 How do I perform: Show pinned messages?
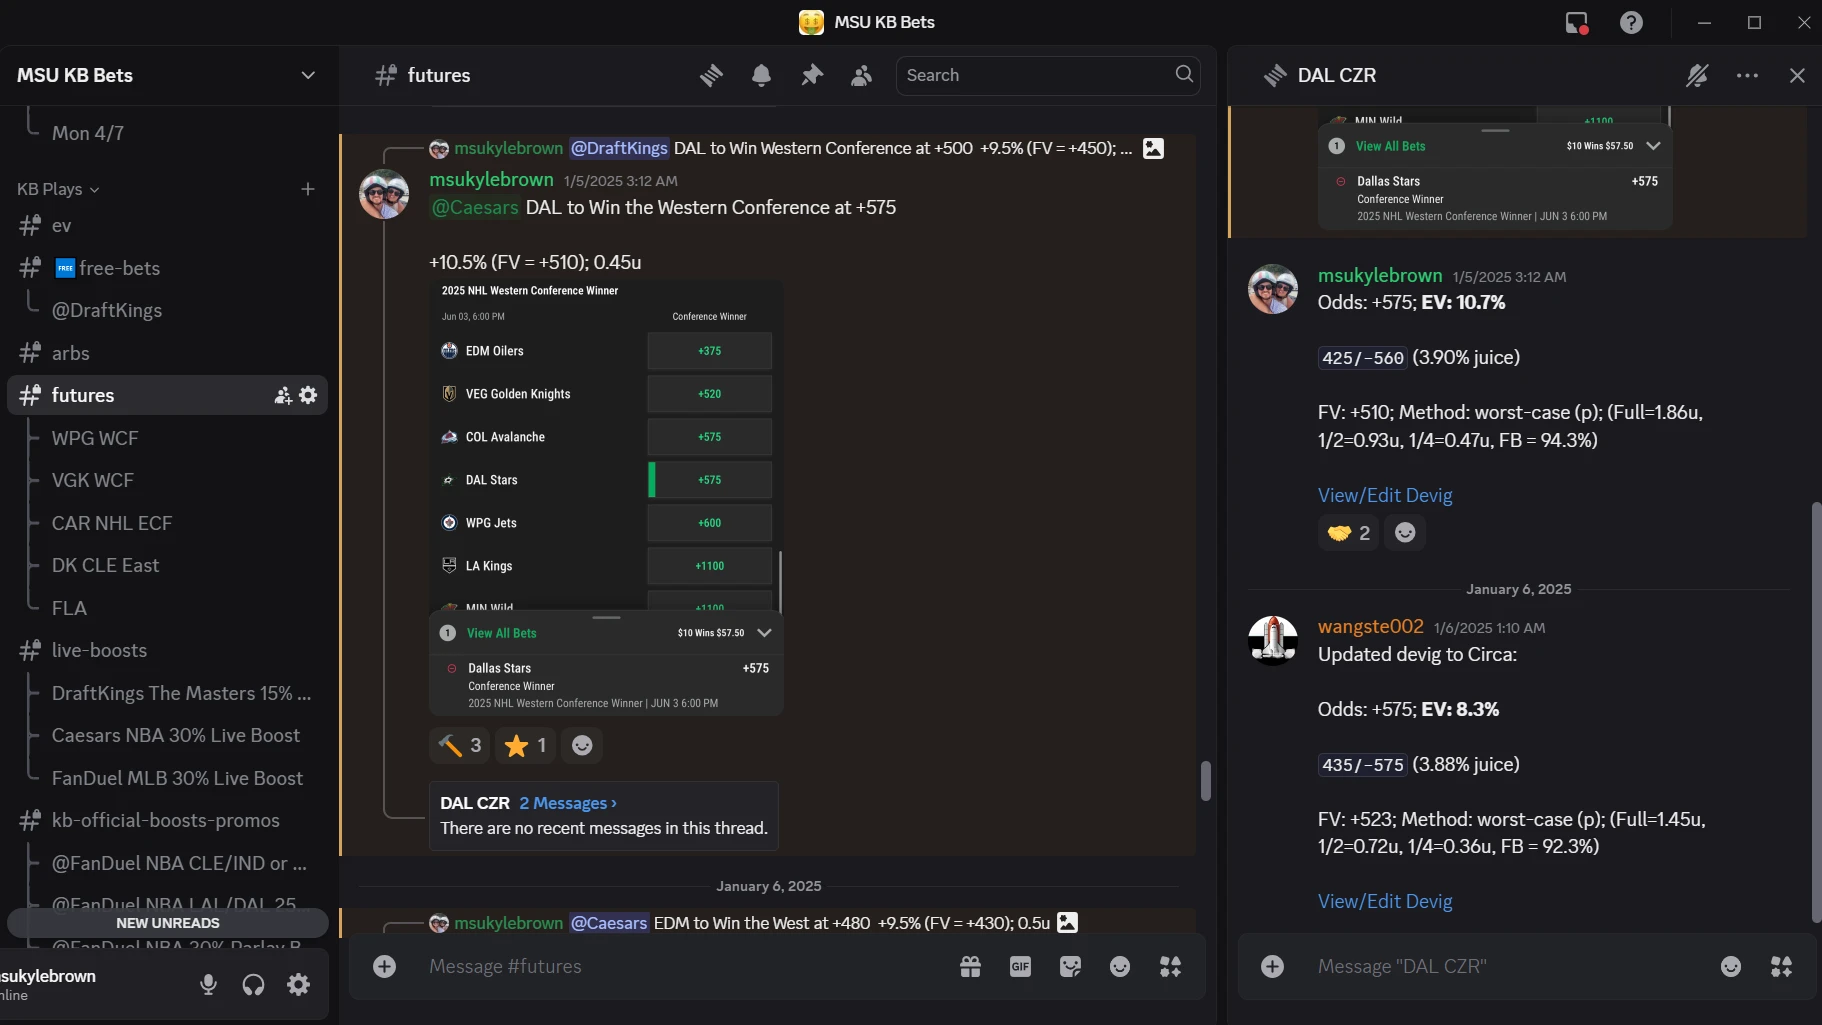pos(812,75)
